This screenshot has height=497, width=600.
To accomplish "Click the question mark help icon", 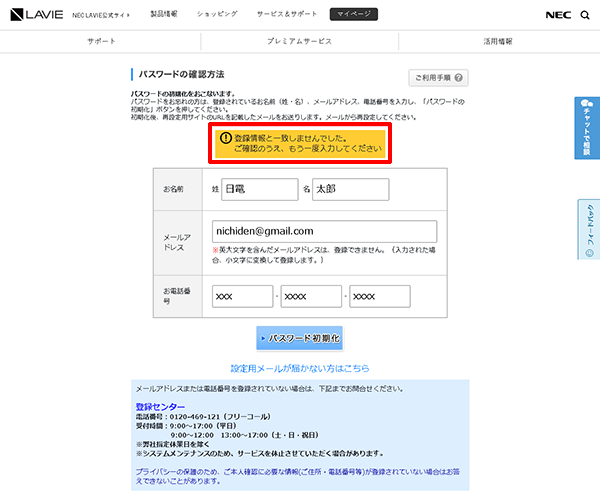I will 460,78.
